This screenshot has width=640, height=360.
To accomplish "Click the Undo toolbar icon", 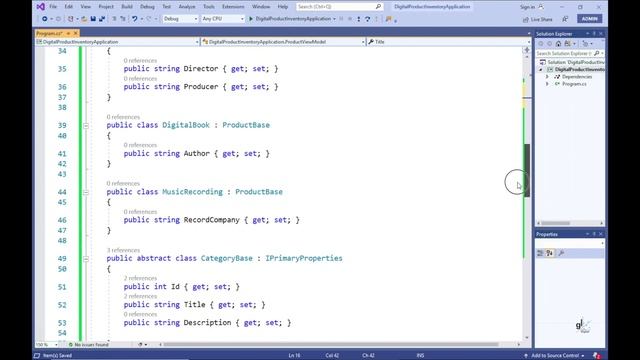I will [x=134, y=19].
